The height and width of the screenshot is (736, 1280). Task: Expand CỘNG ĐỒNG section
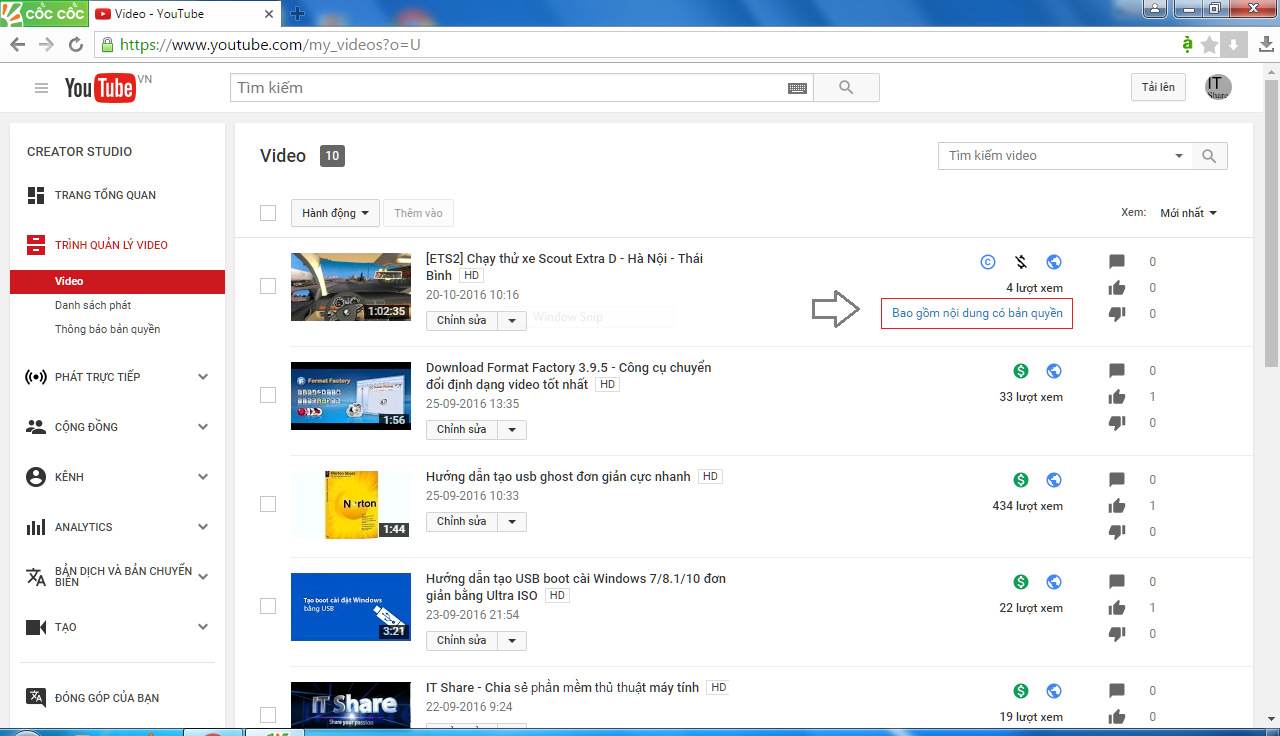(x=203, y=427)
